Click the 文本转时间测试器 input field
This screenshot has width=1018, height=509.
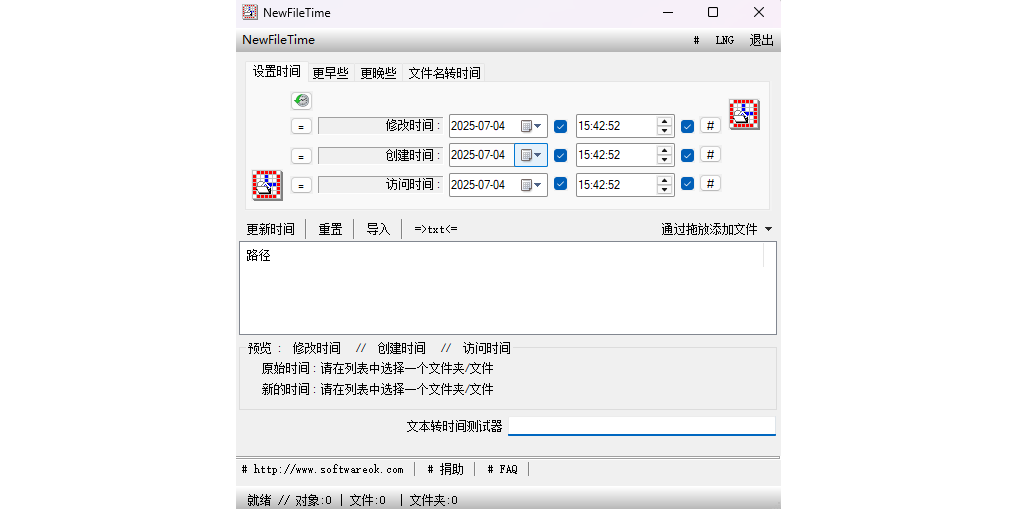[x=641, y=426]
